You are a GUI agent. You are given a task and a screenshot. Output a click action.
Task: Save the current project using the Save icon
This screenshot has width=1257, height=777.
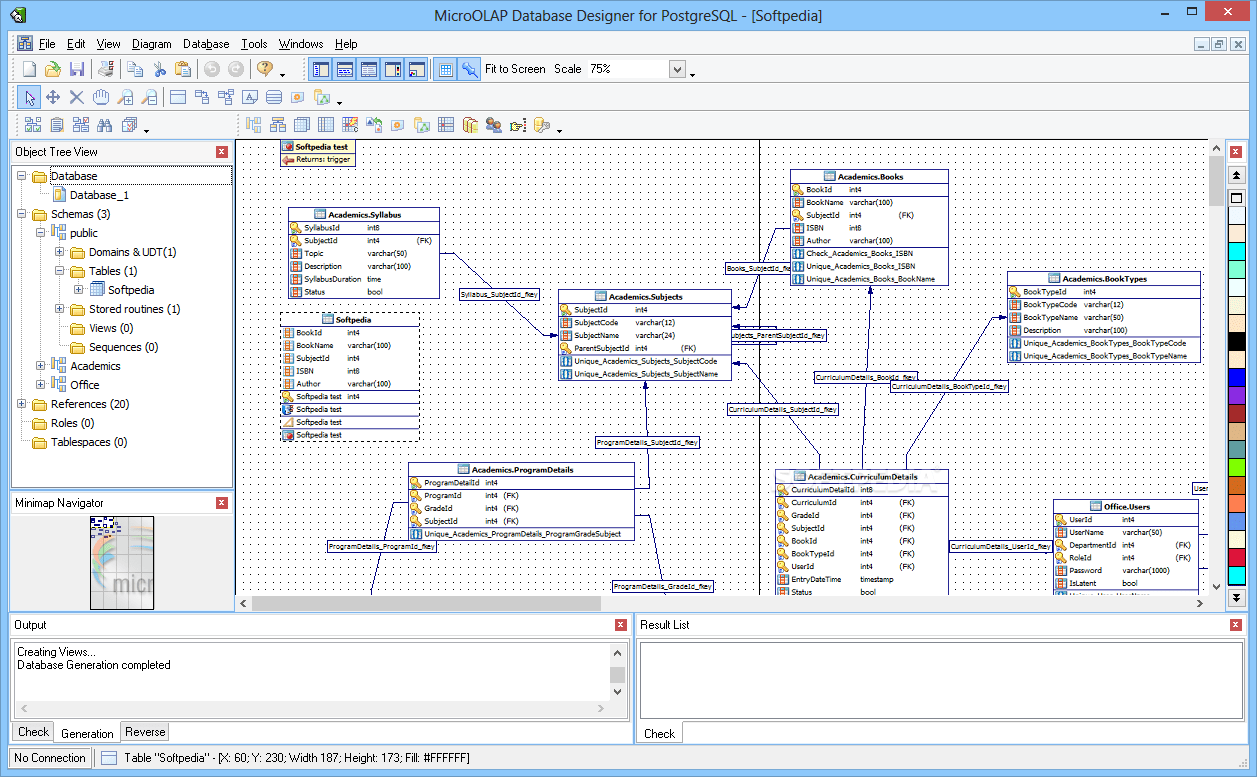(x=77, y=68)
